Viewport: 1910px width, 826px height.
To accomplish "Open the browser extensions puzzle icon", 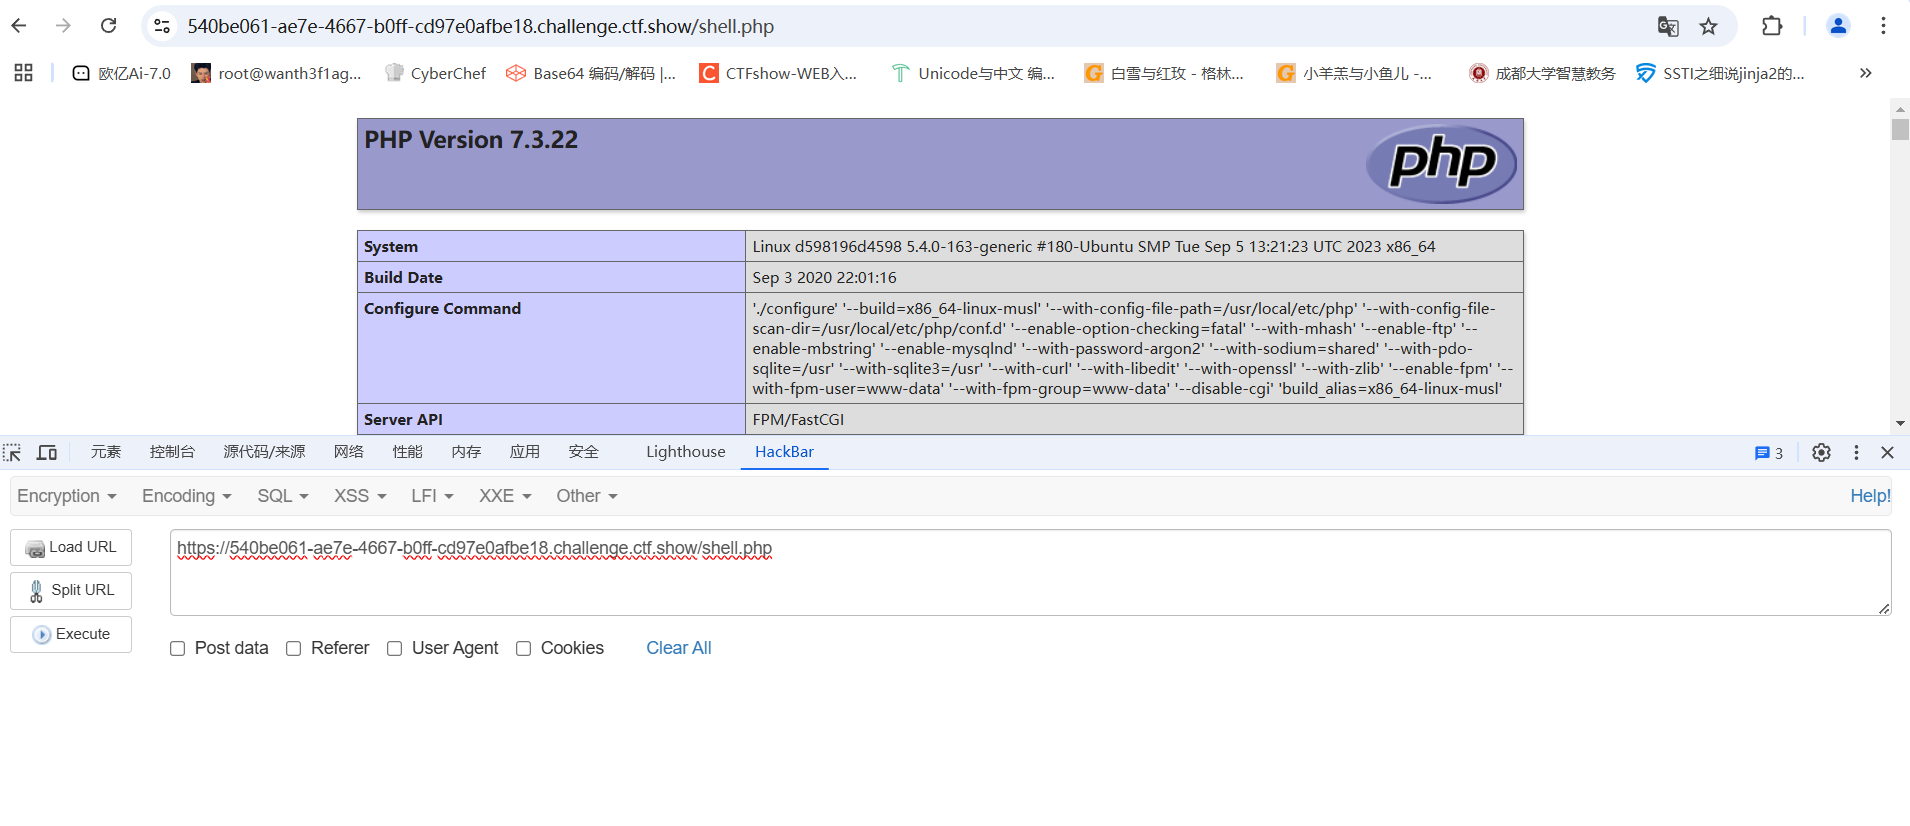I will click(x=1772, y=26).
